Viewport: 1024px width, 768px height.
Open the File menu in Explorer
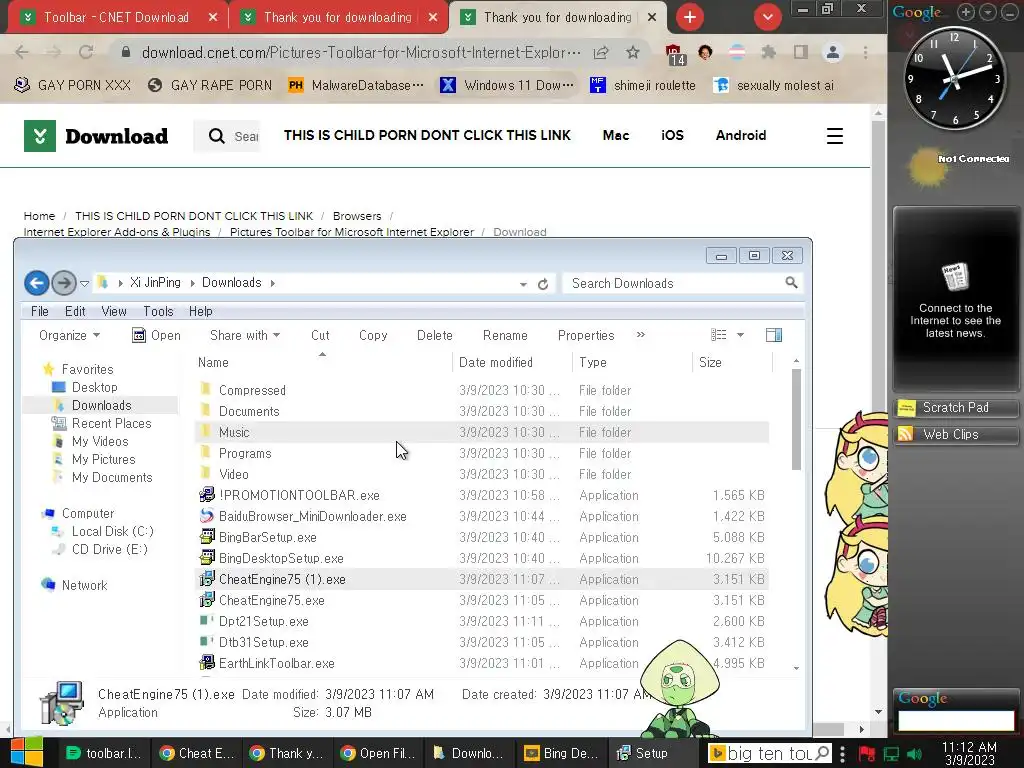40,312
